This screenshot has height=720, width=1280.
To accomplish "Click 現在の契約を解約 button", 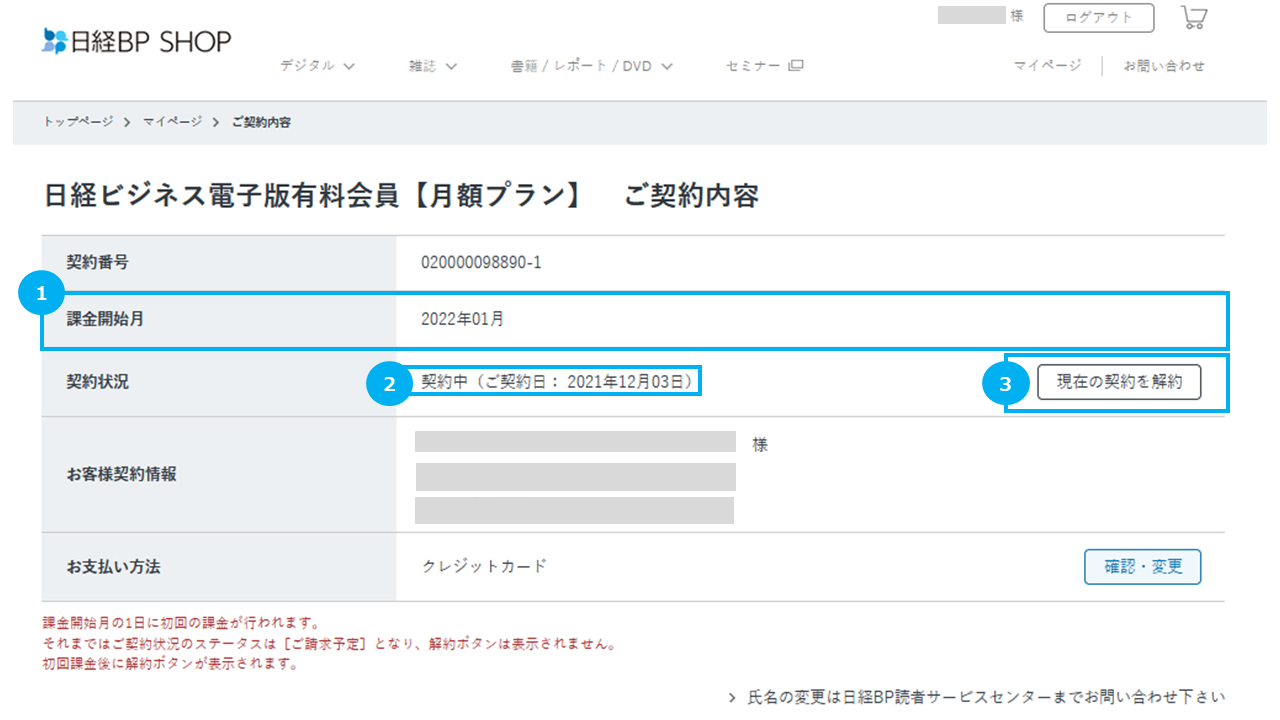I will (1119, 382).
